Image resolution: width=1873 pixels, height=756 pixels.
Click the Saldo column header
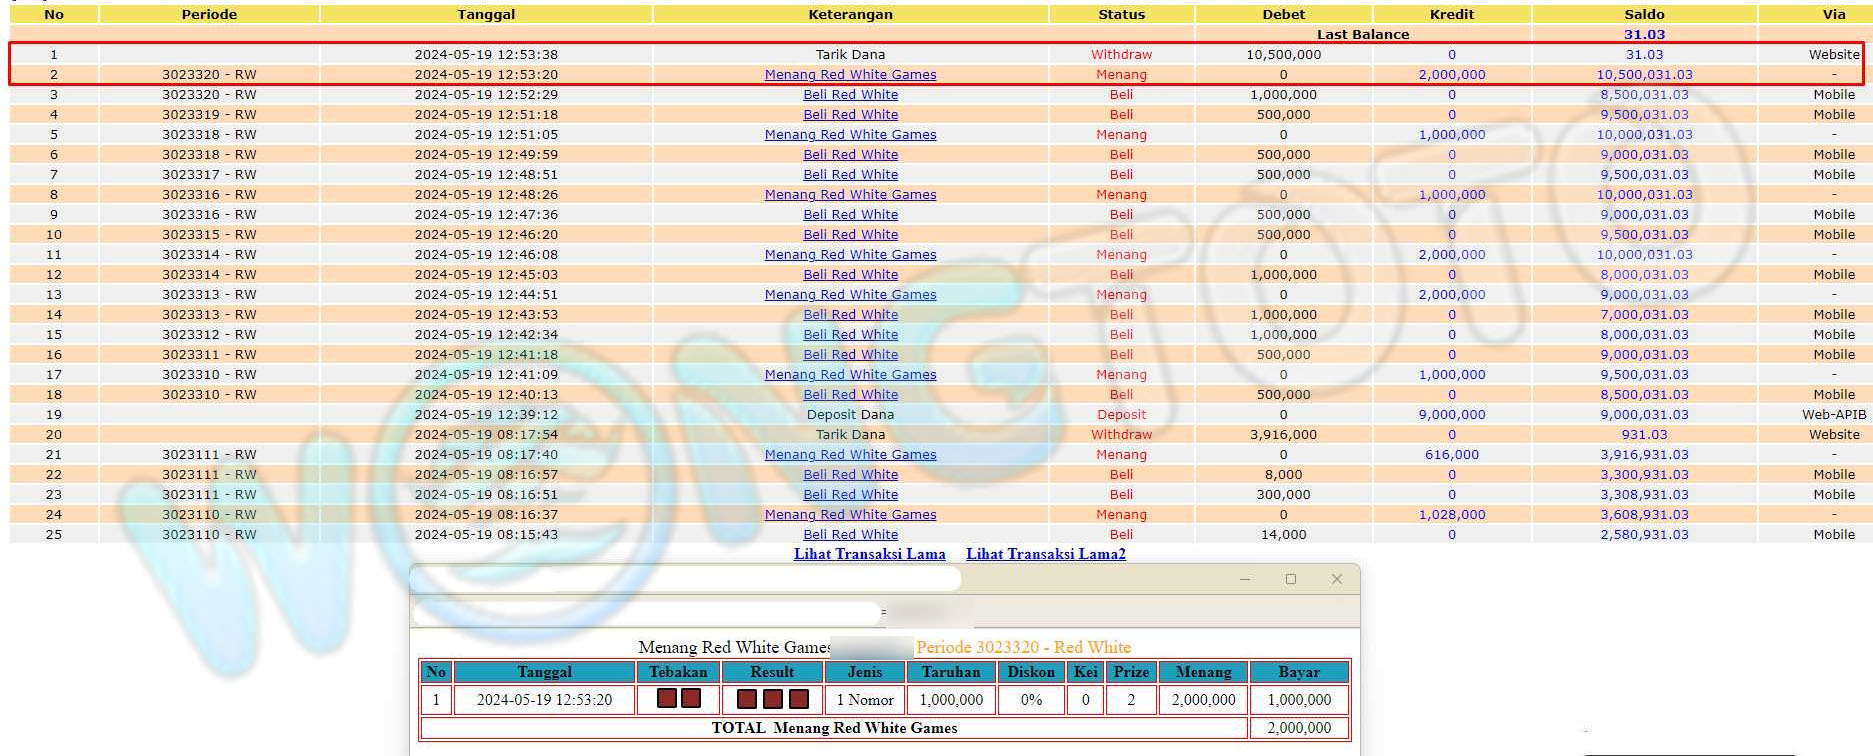pyautogui.click(x=1644, y=14)
